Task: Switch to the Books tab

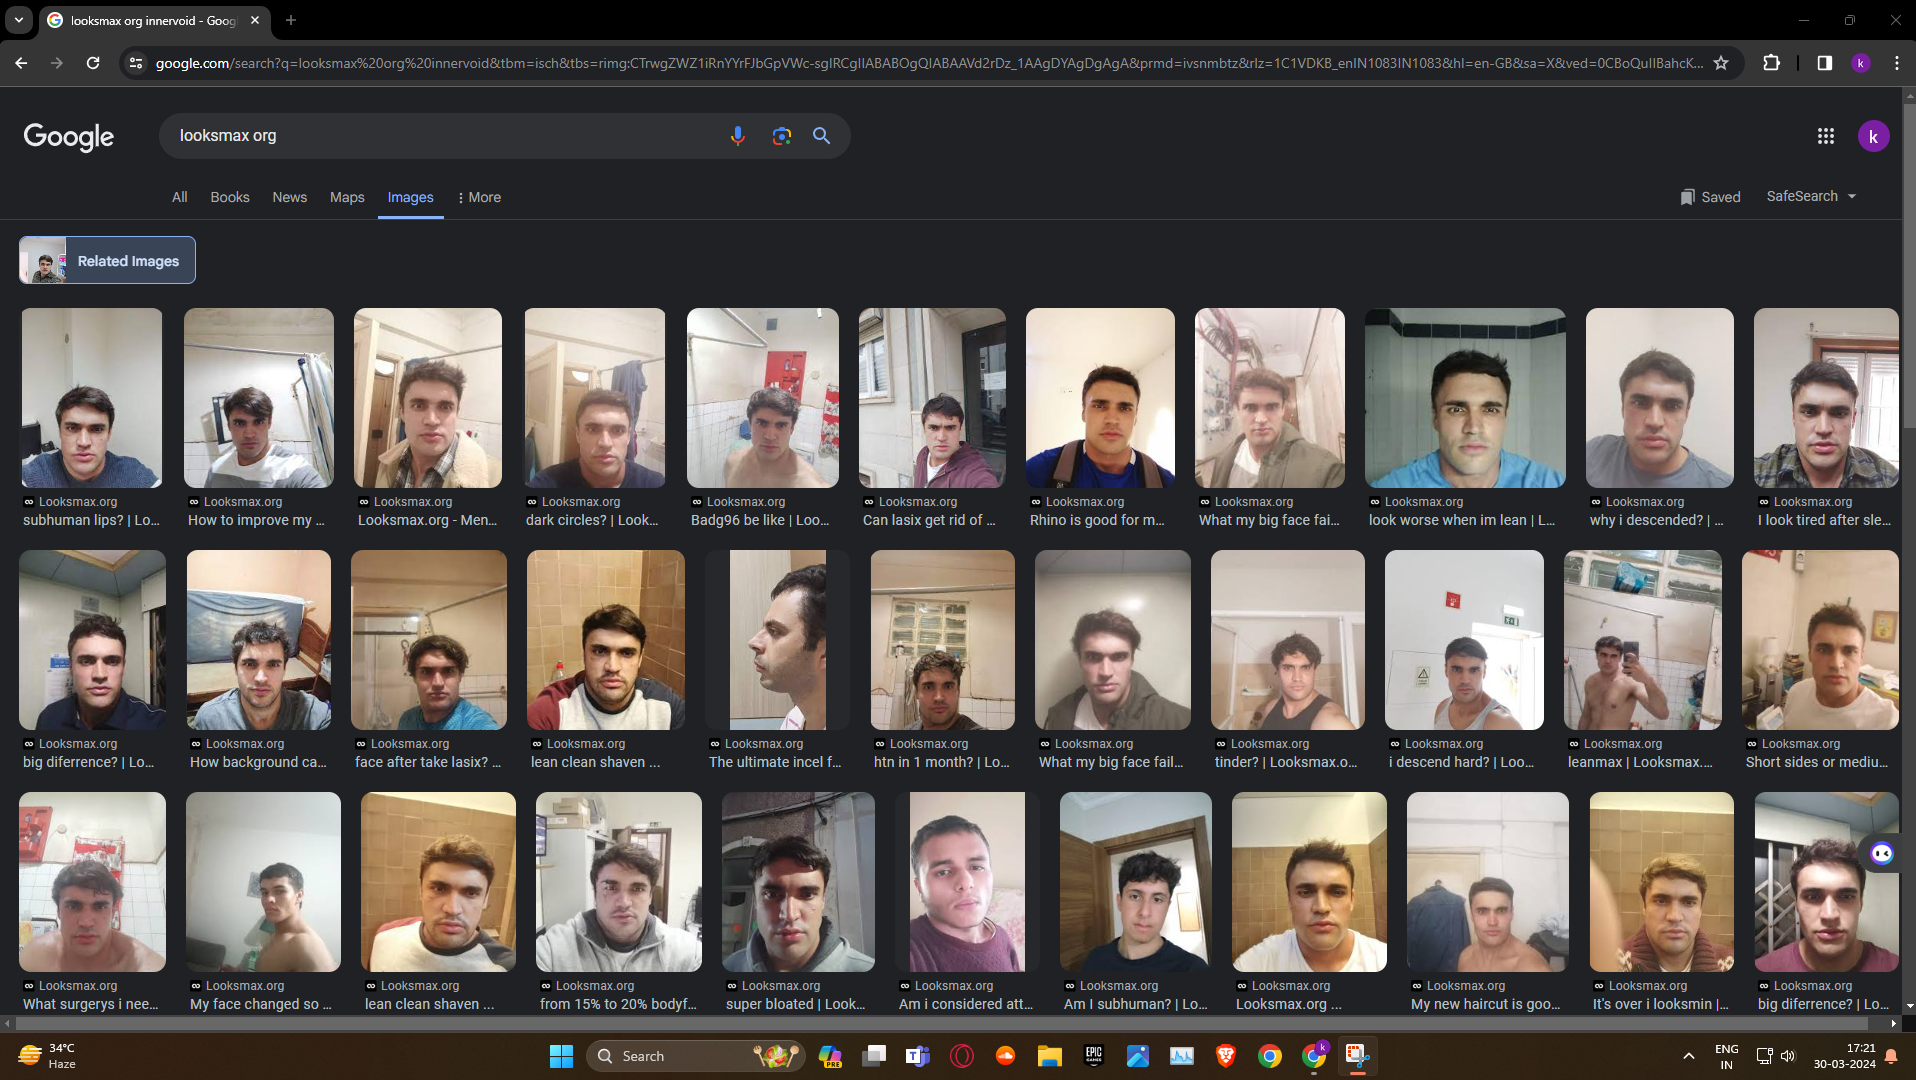Action: pos(230,197)
